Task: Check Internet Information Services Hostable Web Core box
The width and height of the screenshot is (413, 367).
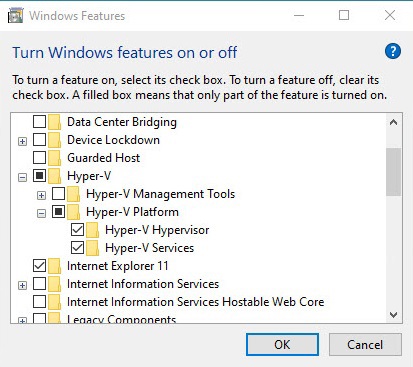Action: pos(39,302)
